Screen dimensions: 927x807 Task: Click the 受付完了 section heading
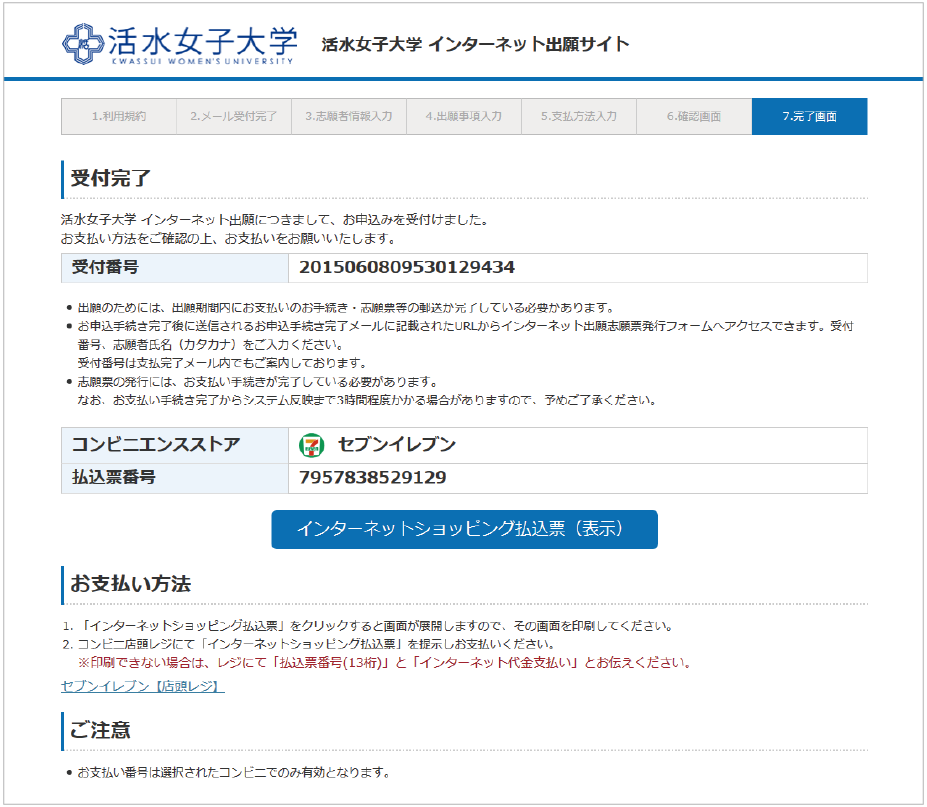coord(110,179)
